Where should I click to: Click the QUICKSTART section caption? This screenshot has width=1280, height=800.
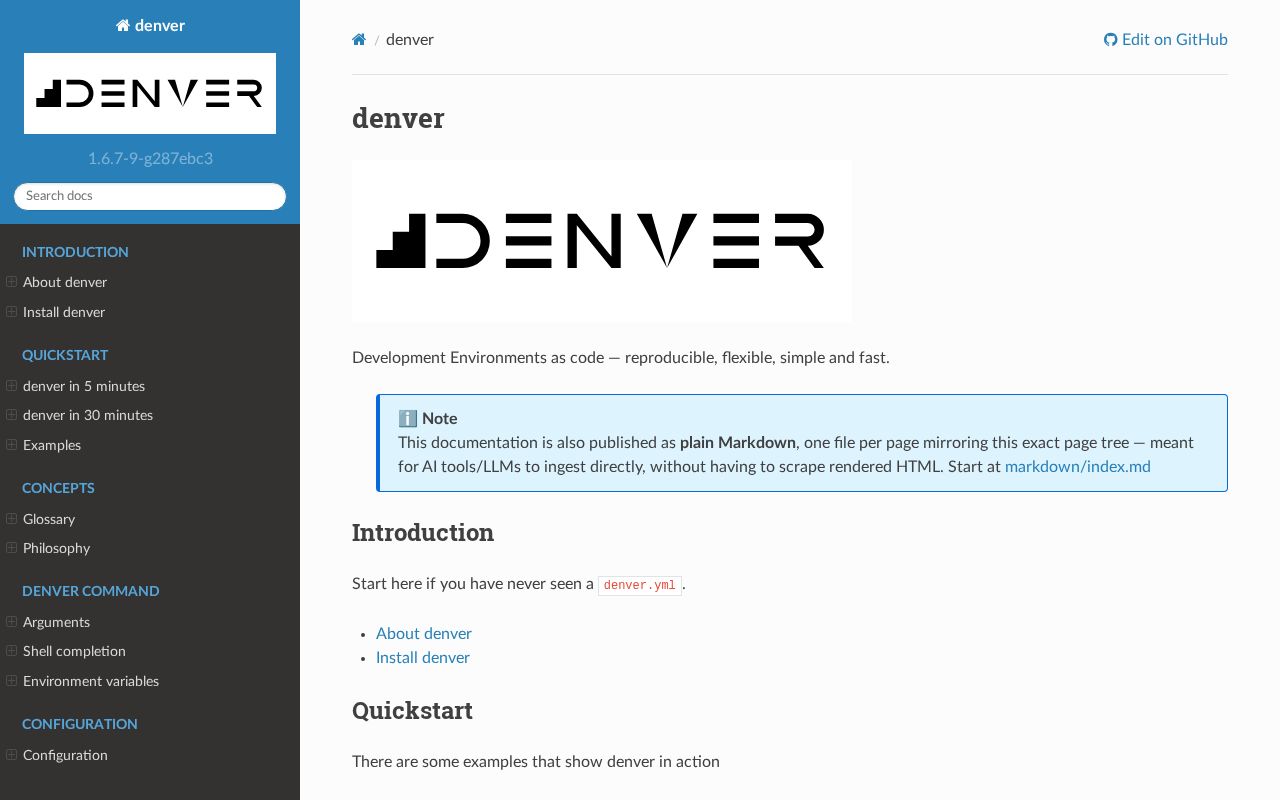[x=65, y=355]
